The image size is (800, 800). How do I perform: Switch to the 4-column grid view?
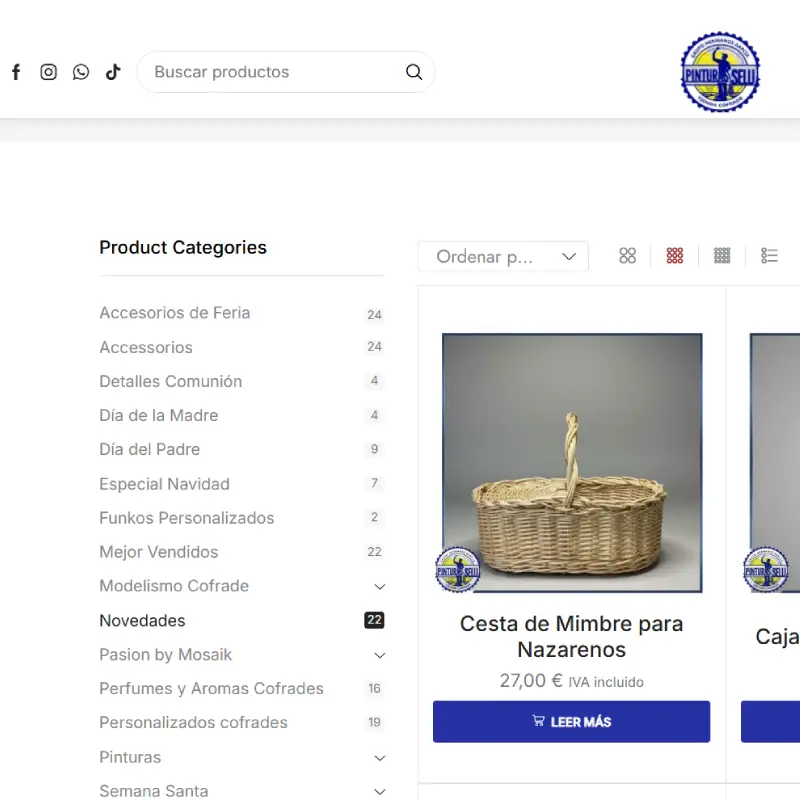click(721, 256)
